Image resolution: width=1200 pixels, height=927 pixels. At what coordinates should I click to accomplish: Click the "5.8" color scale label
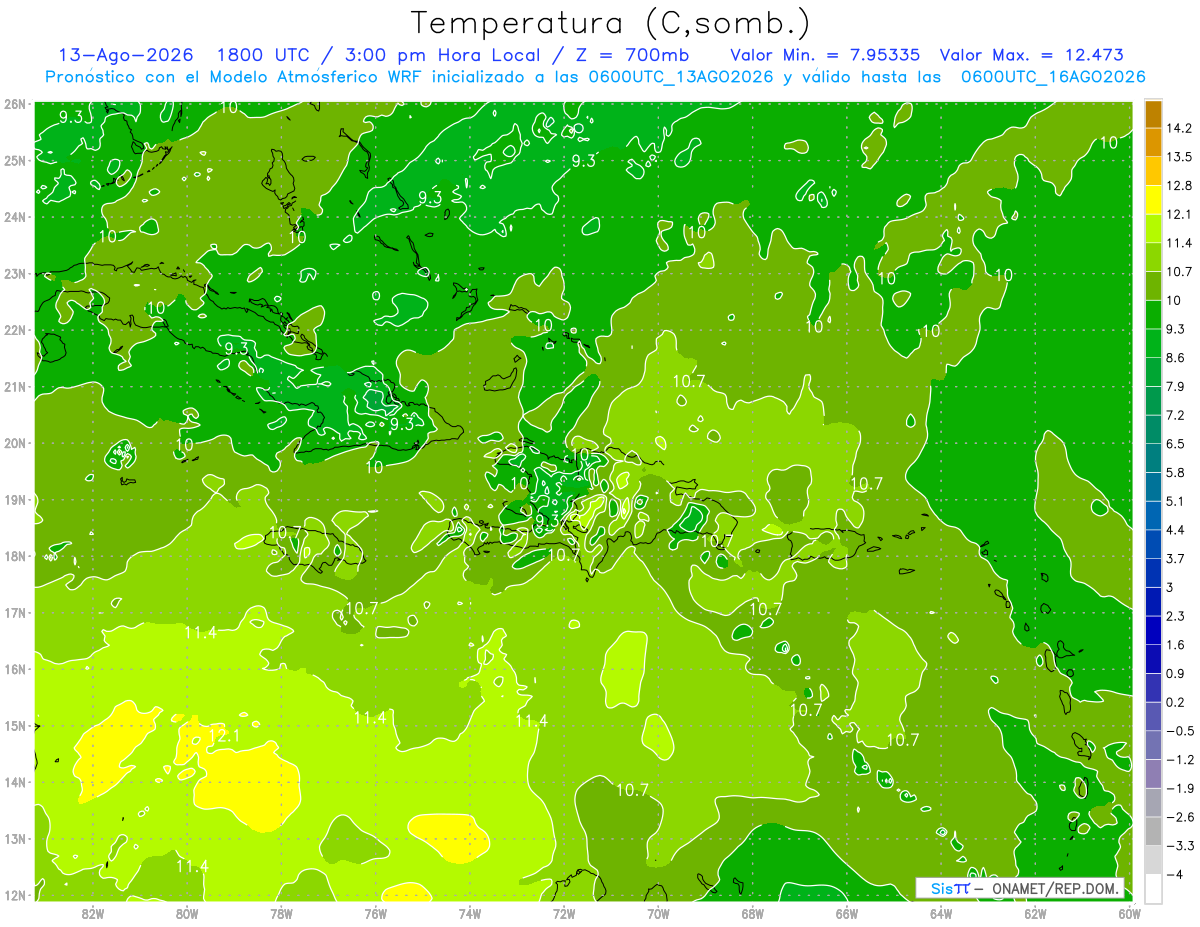(x=1176, y=473)
